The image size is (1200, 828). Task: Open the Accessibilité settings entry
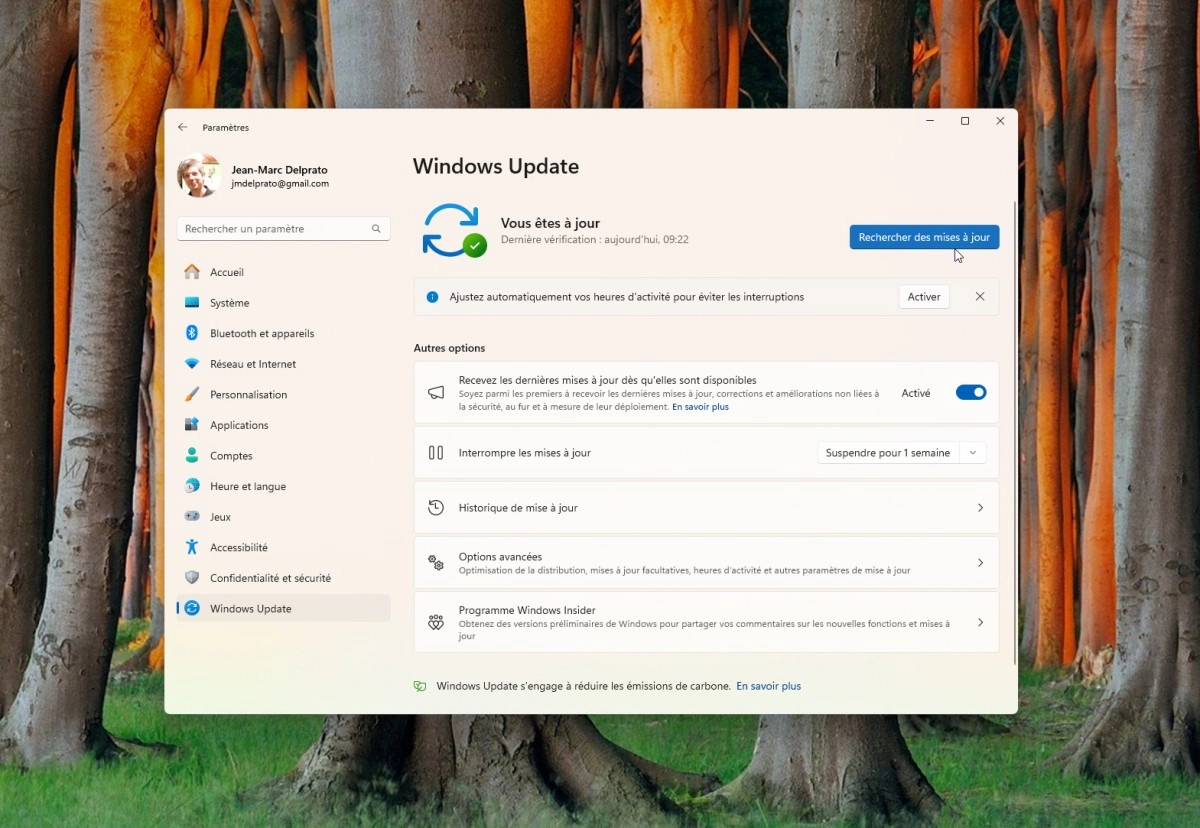tap(284, 547)
